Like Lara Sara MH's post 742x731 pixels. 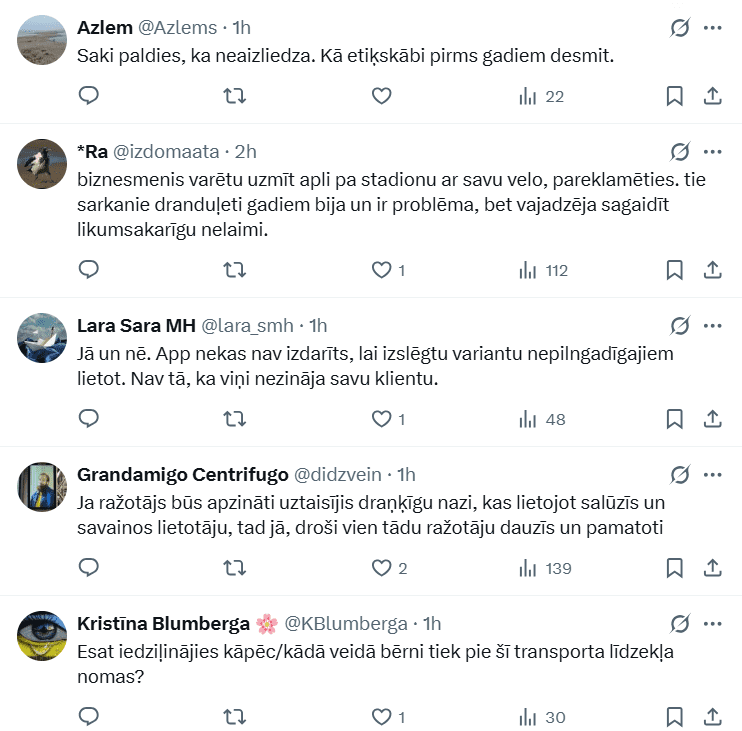point(381,419)
